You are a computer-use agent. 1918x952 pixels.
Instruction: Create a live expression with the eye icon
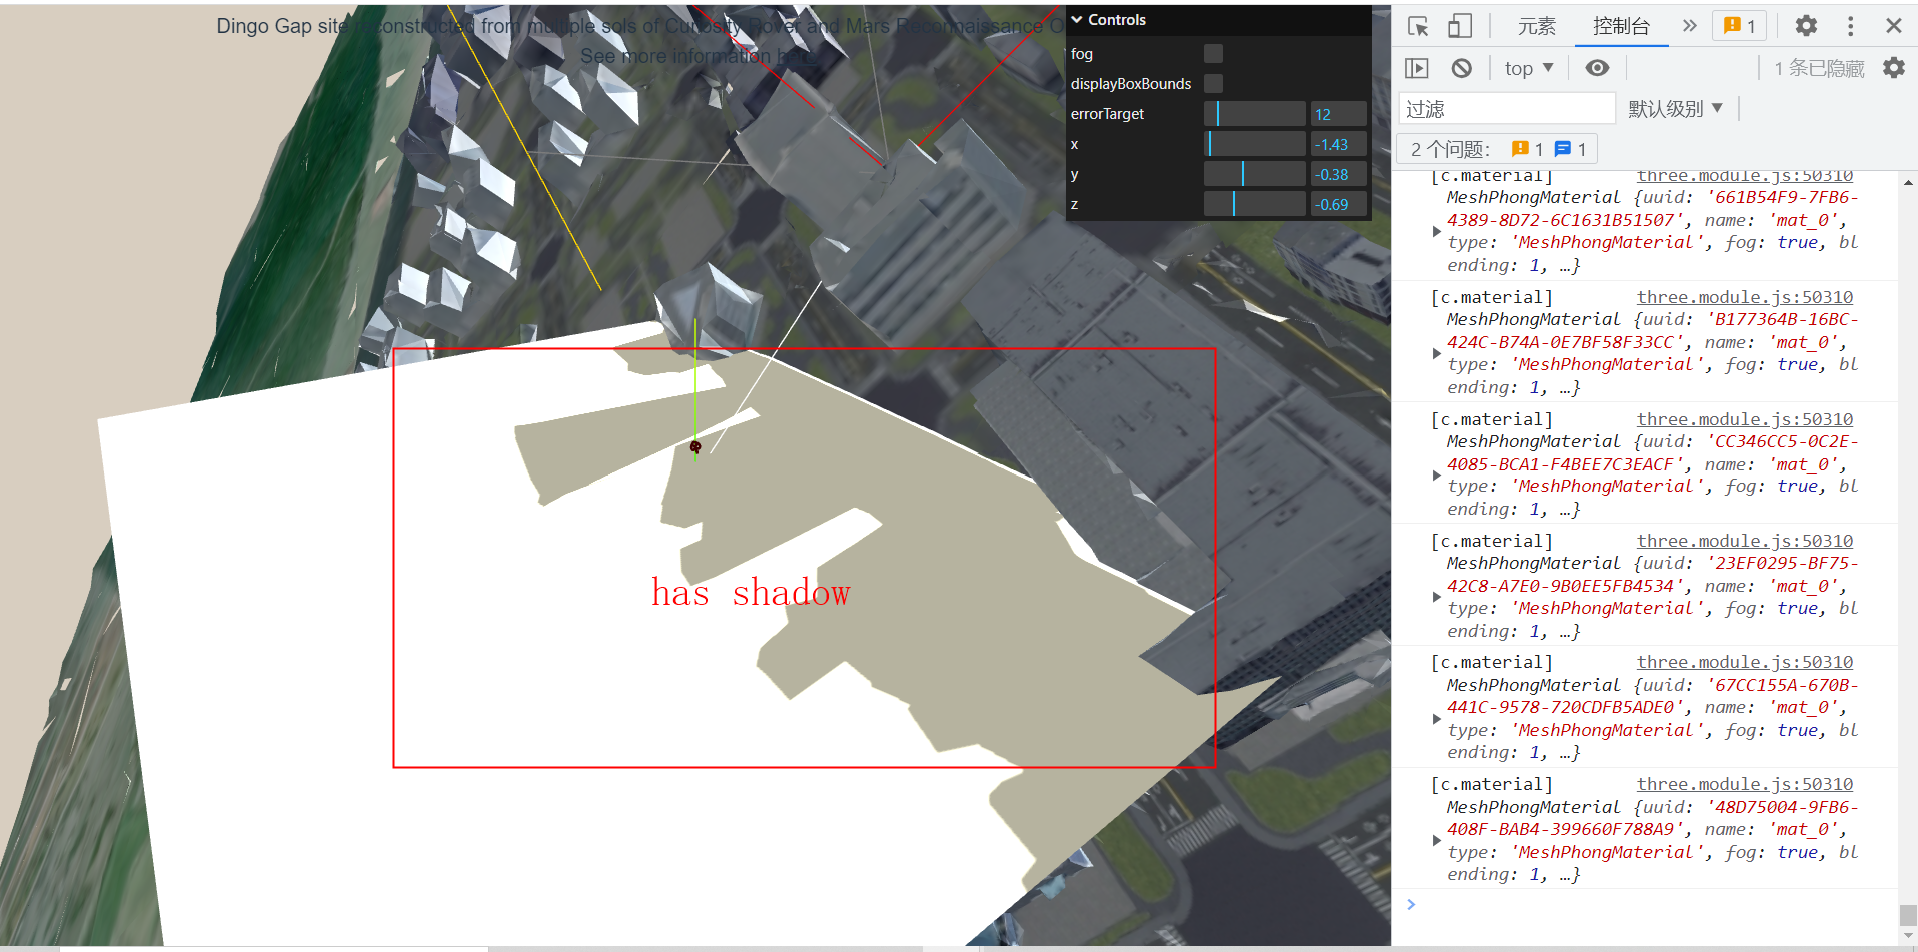point(1597,67)
